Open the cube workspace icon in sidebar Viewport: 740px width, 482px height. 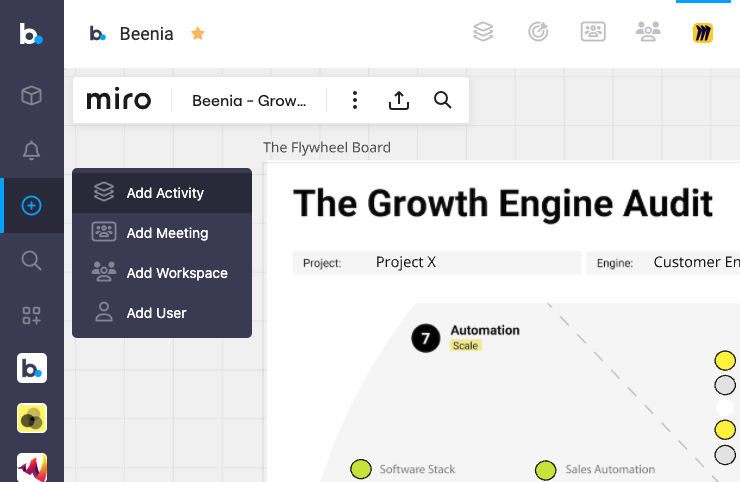[31, 95]
